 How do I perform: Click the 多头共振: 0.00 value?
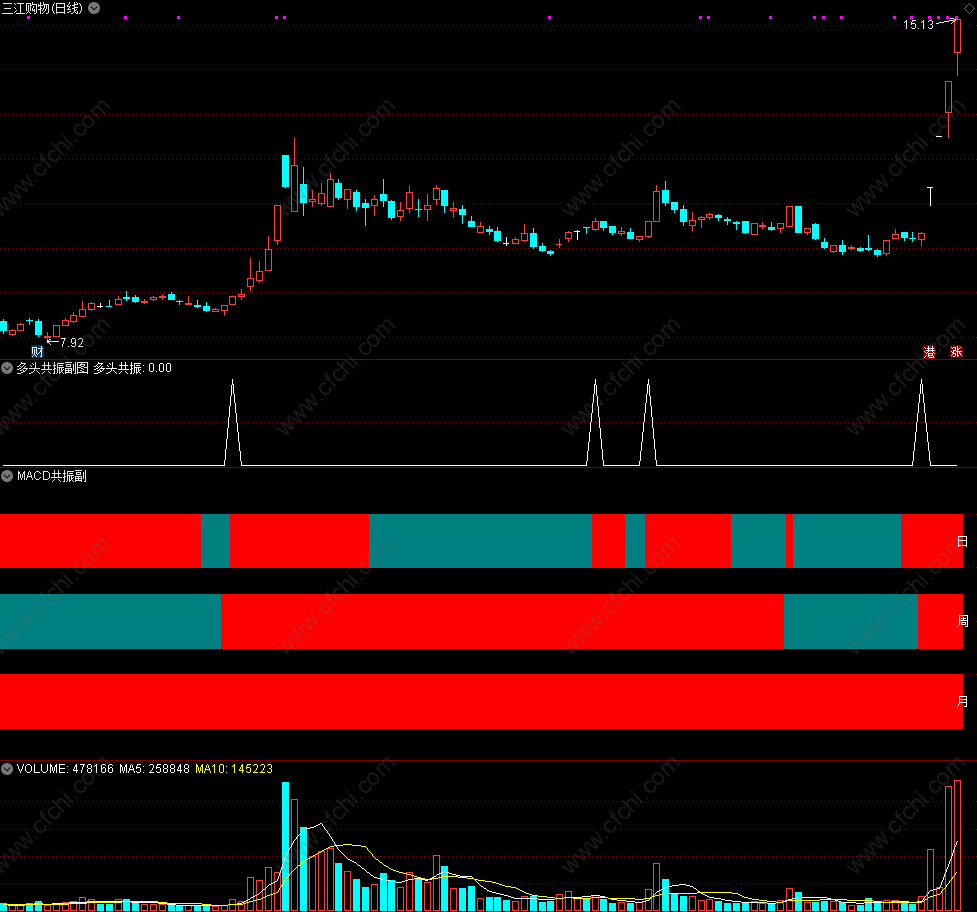pyautogui.click(x=132, y=368)
